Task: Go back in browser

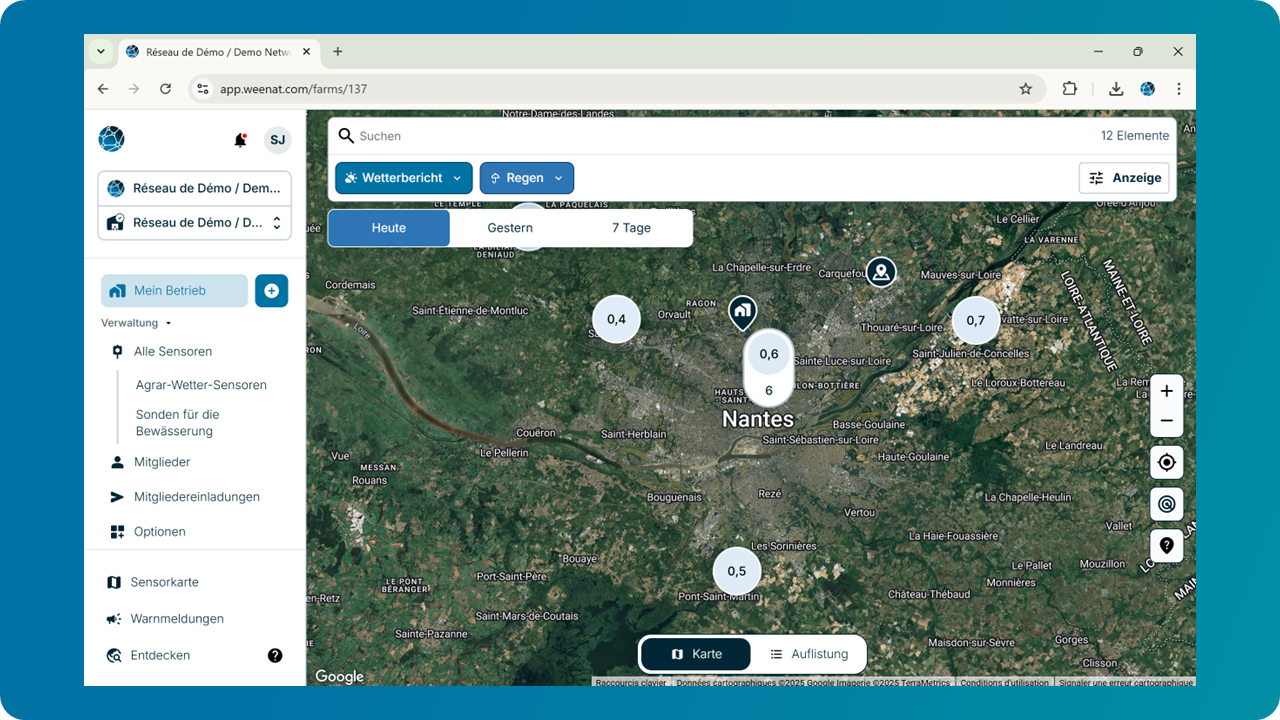Action: (x=103, y=89)
